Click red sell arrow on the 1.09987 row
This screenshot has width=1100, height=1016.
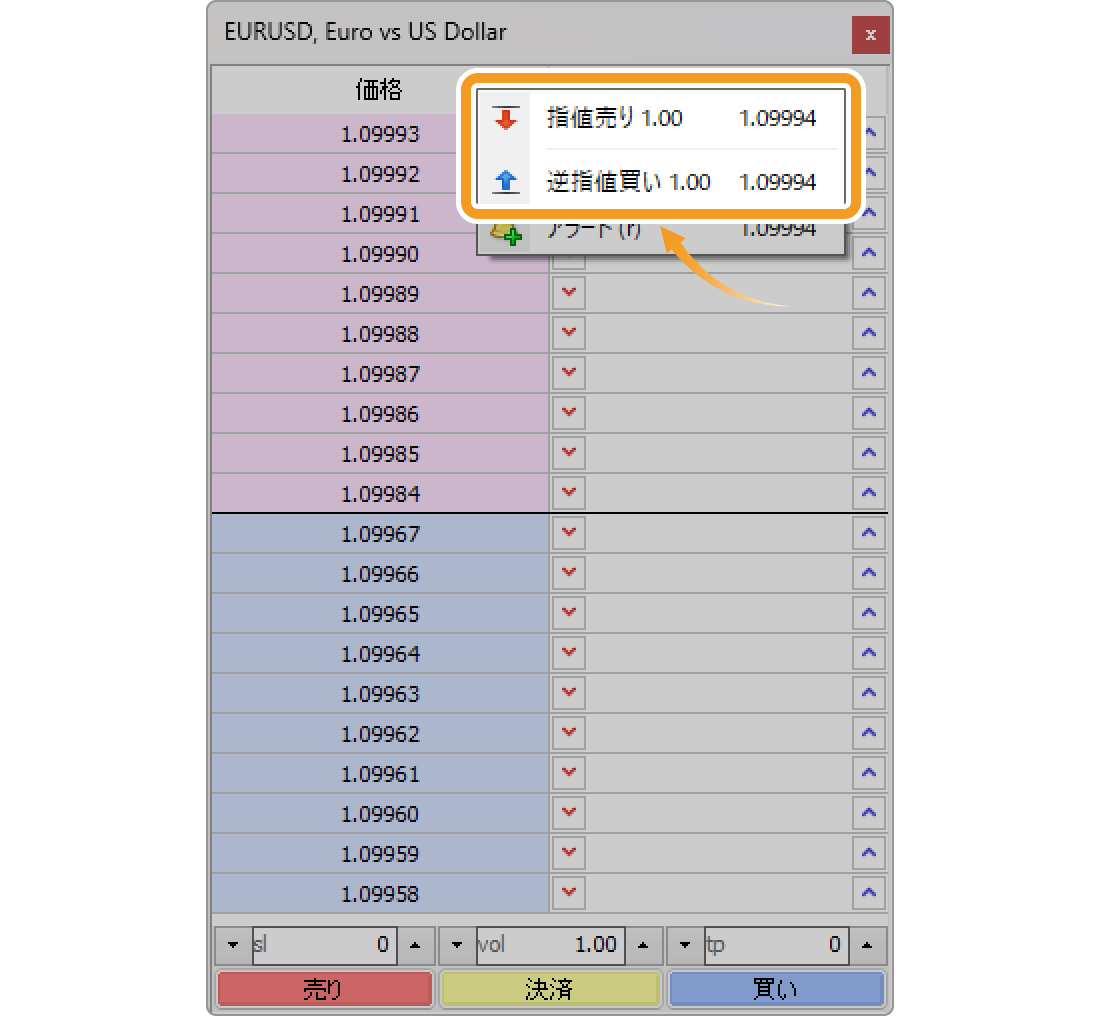tap(568, 373)
